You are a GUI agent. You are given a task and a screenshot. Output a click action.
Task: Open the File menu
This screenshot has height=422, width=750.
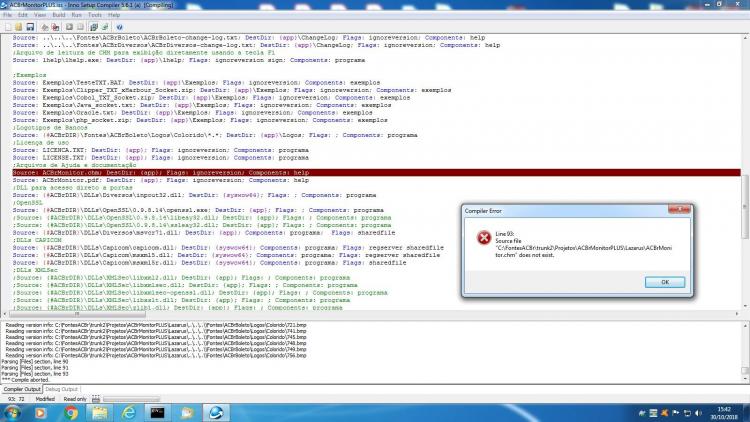click(x=8, y=15)
